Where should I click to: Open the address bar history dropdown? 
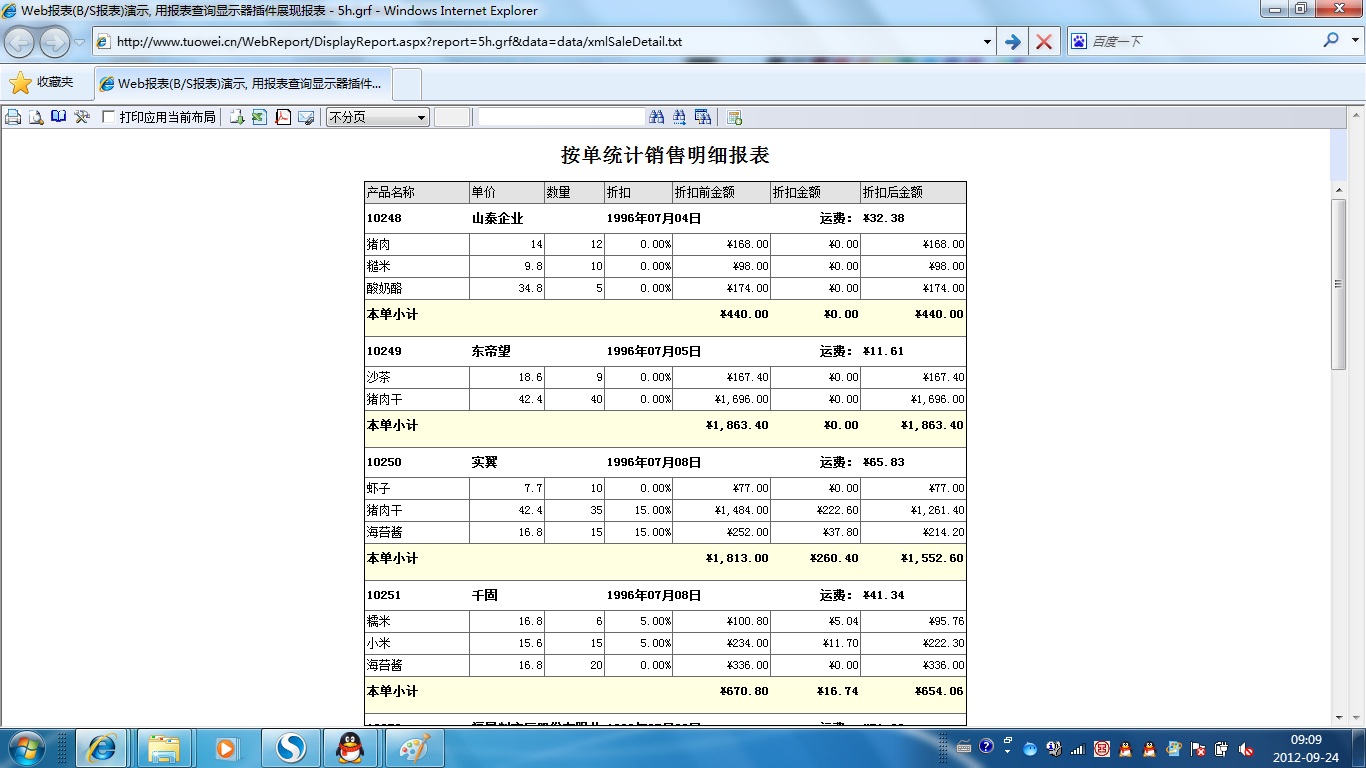[x=987, y=42]
